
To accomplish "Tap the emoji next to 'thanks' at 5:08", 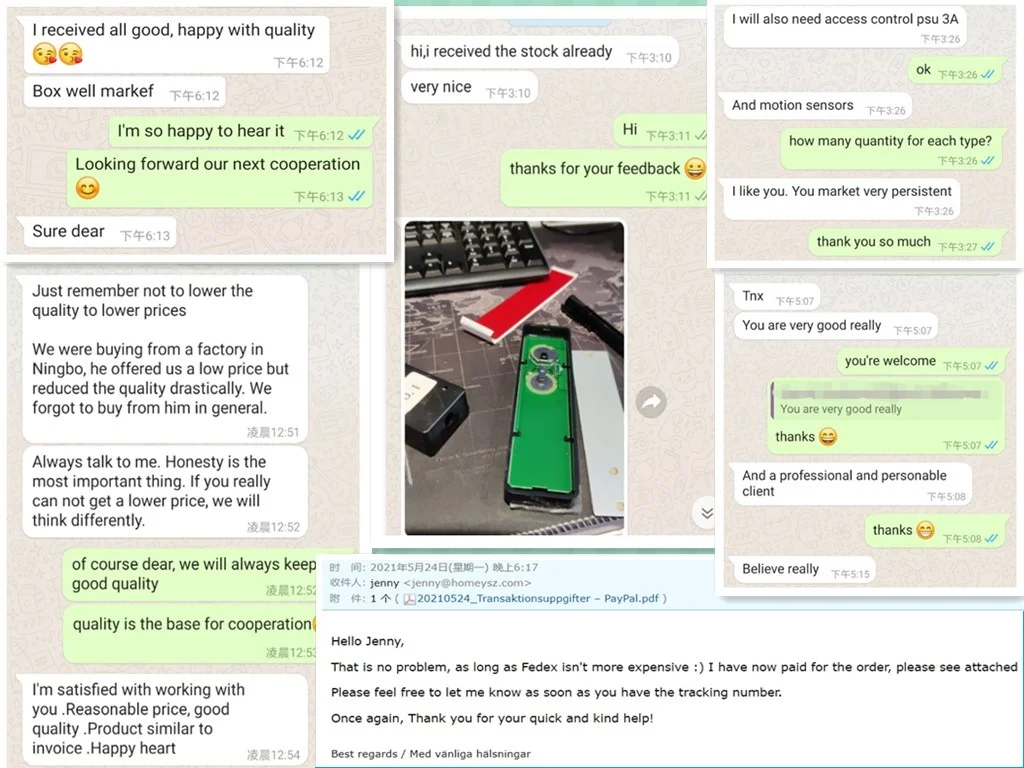I will click(925, 530).
